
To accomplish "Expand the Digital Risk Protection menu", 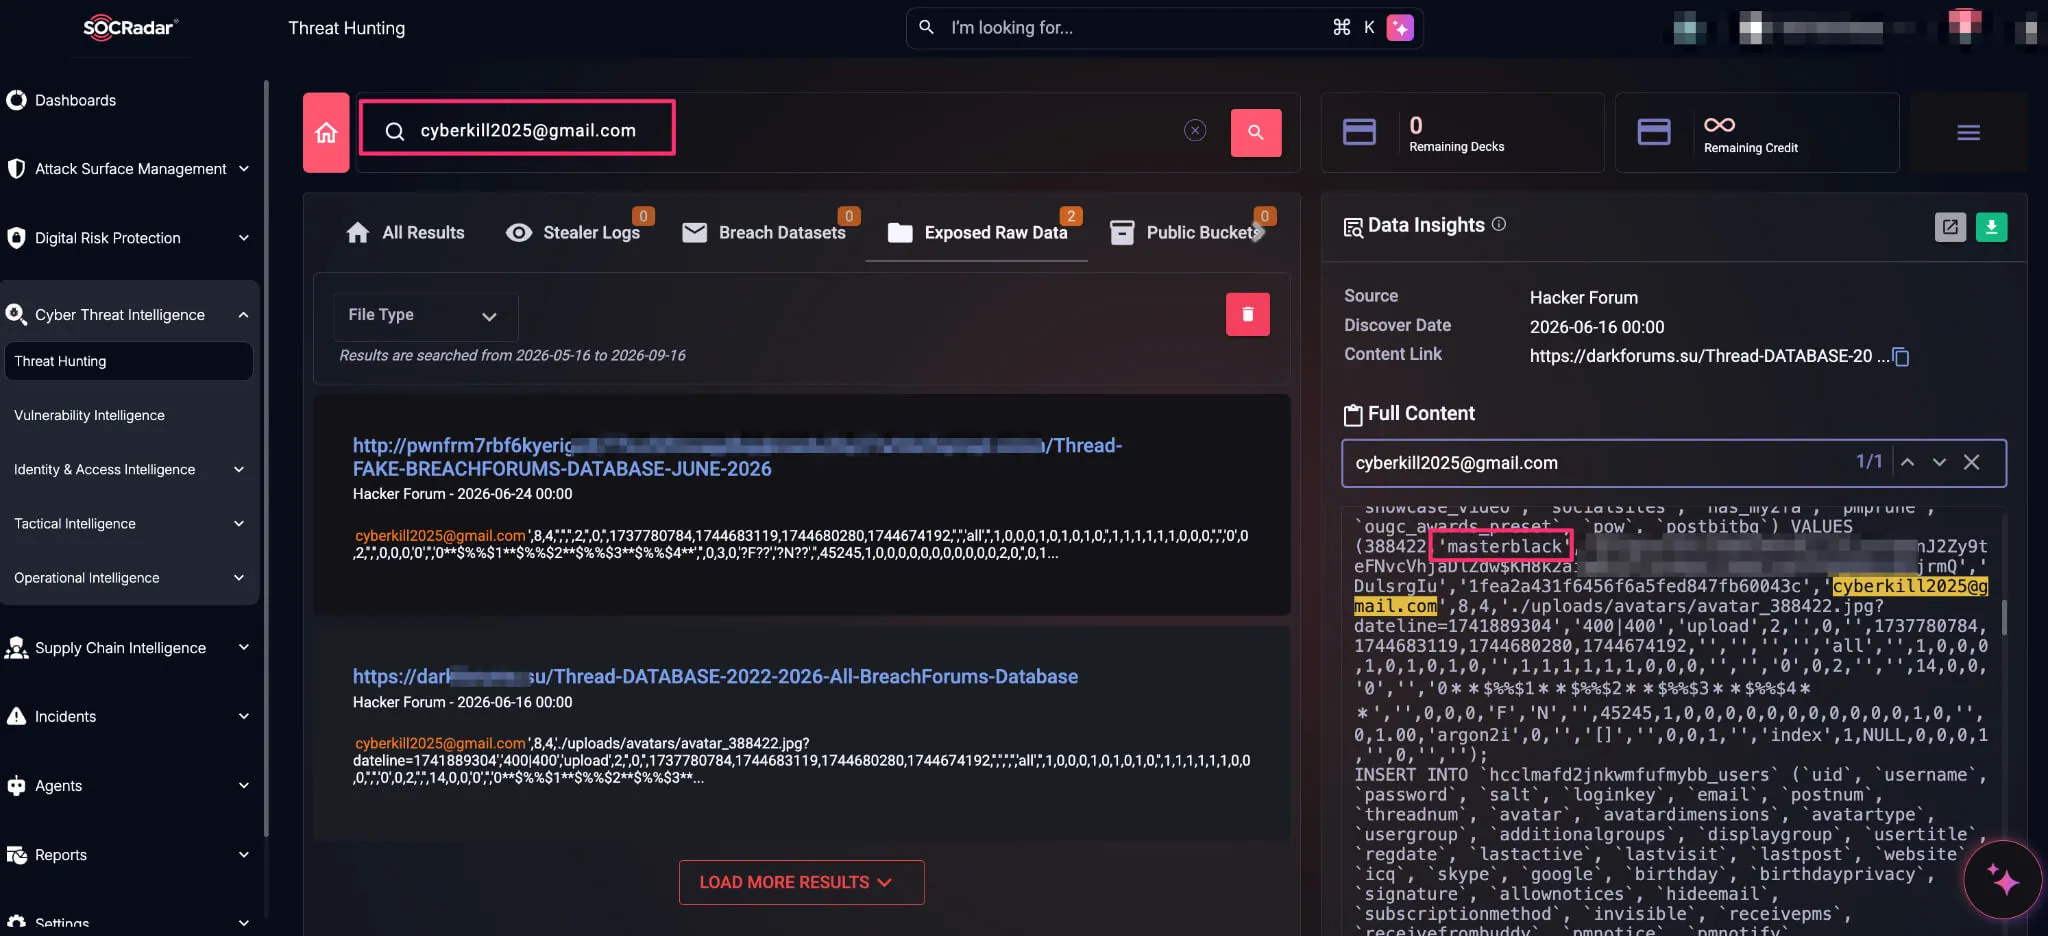I will (x=128, y=238).
